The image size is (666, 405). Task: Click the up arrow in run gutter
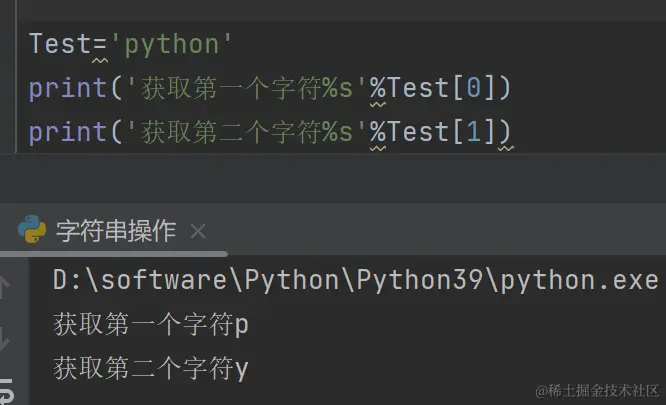click(6, 286)
